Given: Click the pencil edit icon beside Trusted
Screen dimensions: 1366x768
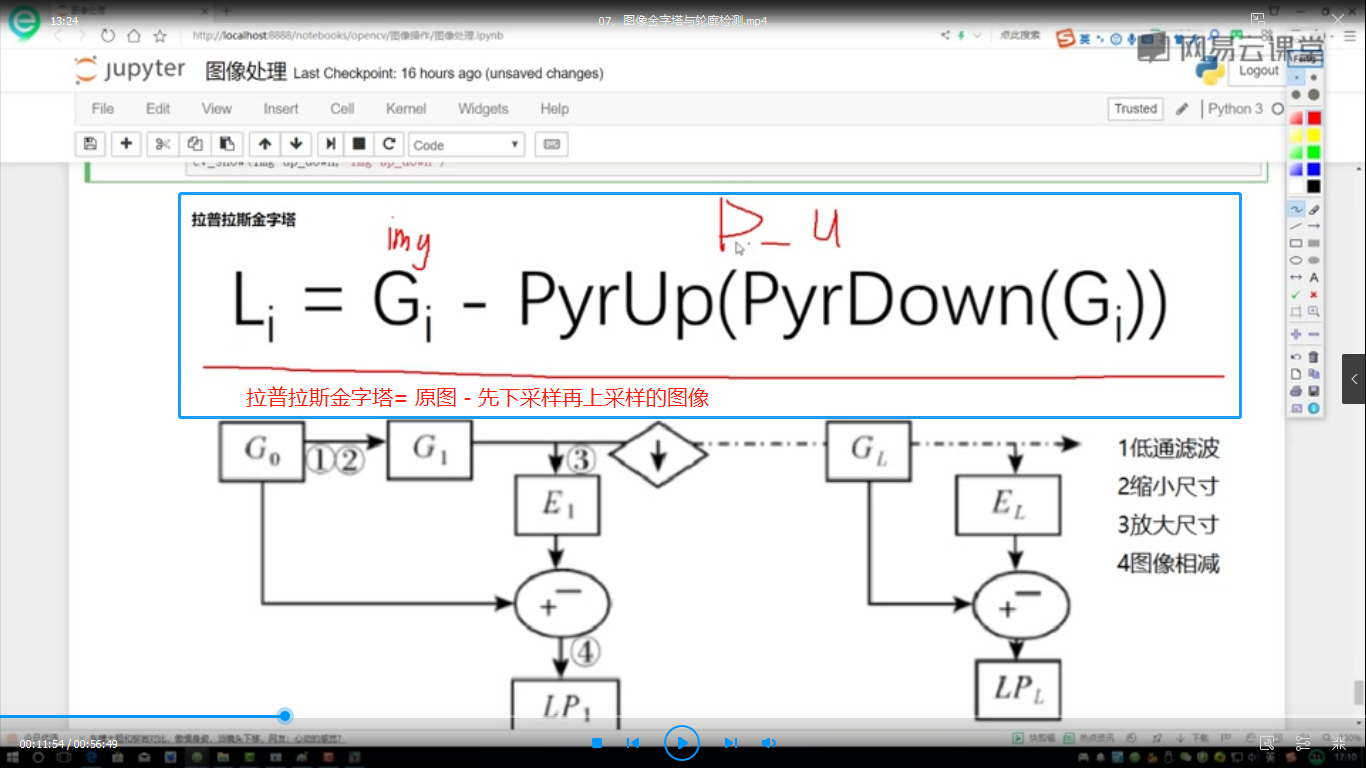Looking at the screenshot, I should (x=1182, y=109).
